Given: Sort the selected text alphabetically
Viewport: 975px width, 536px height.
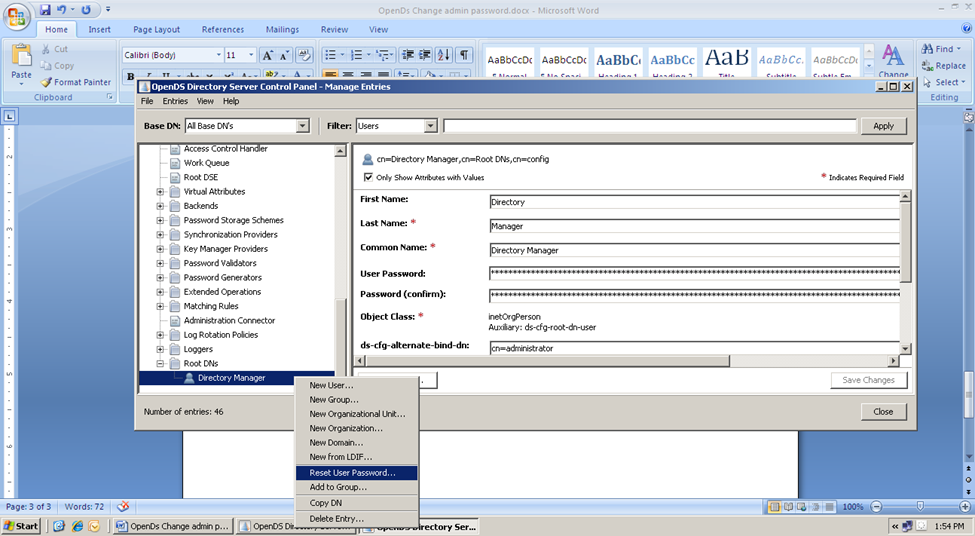Looking at the screenshot, I should (444, 55).
